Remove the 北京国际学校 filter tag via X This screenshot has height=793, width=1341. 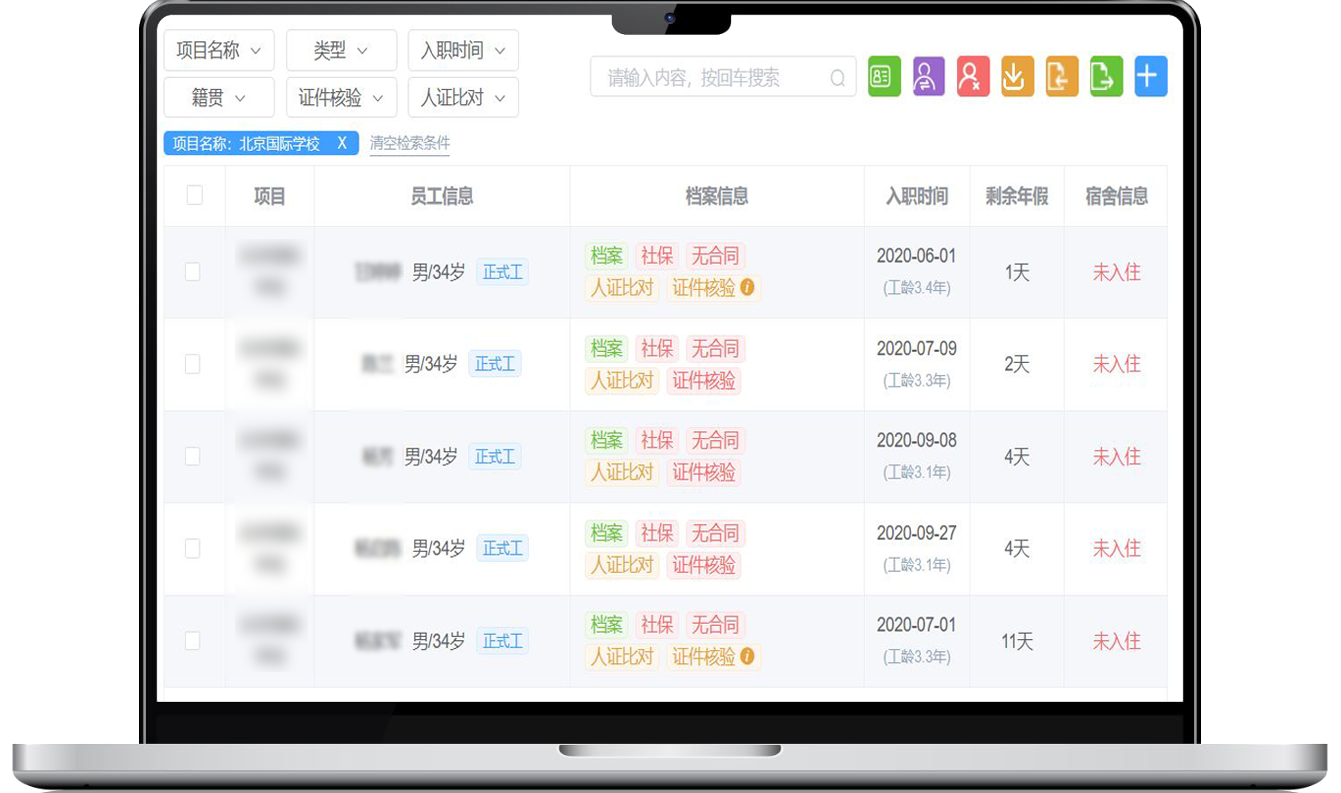pos(342,143)
